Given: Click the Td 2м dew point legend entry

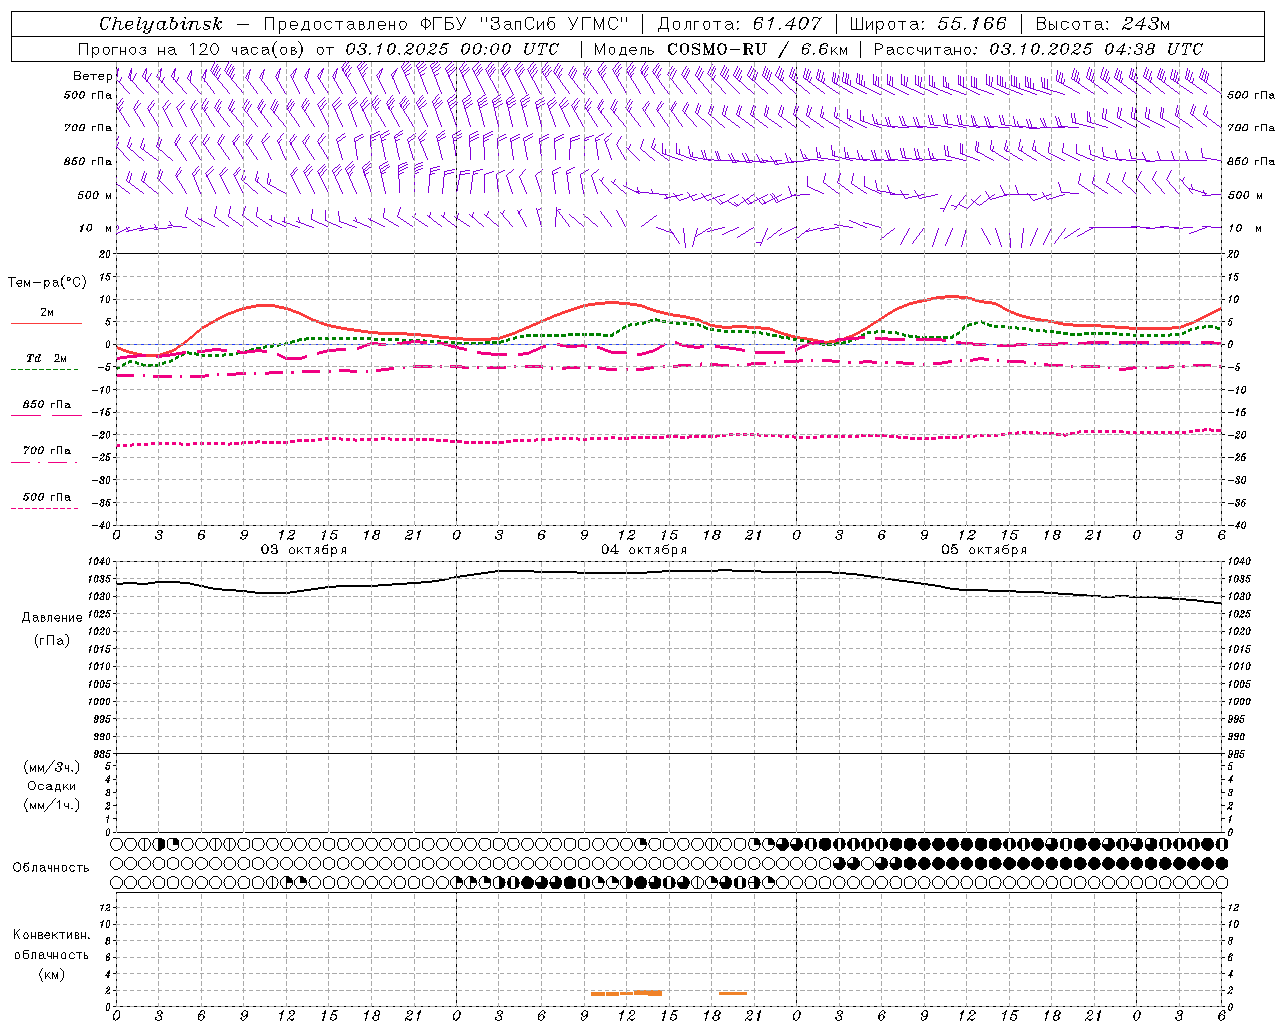Looking at the screenshot, I should 46,358.
